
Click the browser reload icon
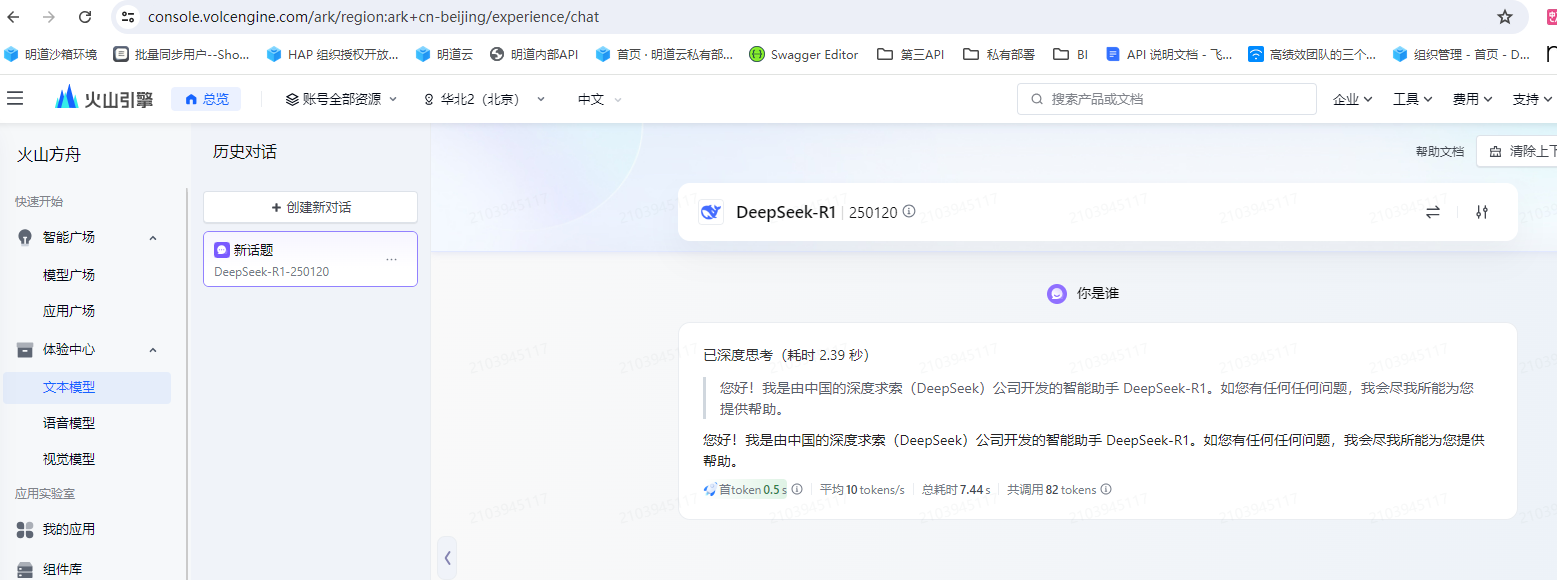pyautogui.click(x=85, y=17)
